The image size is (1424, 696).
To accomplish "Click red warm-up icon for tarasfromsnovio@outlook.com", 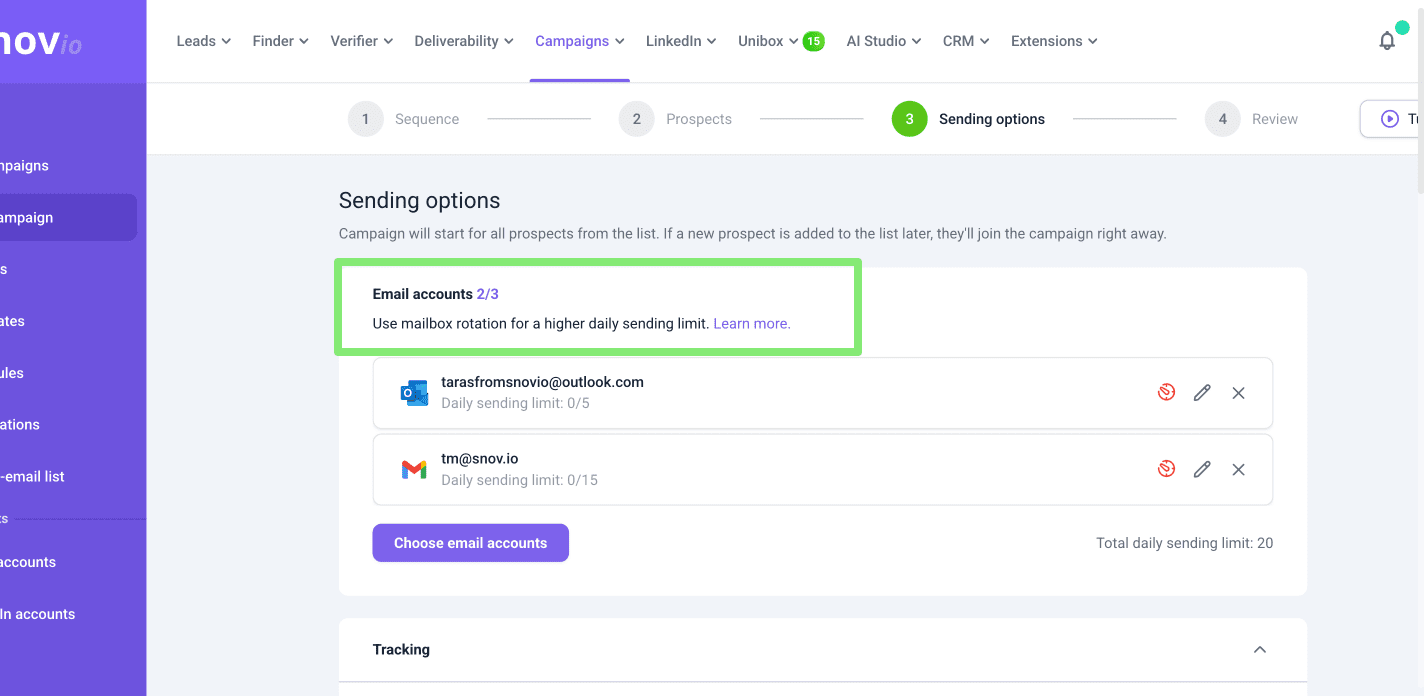I will point(1166,393).
